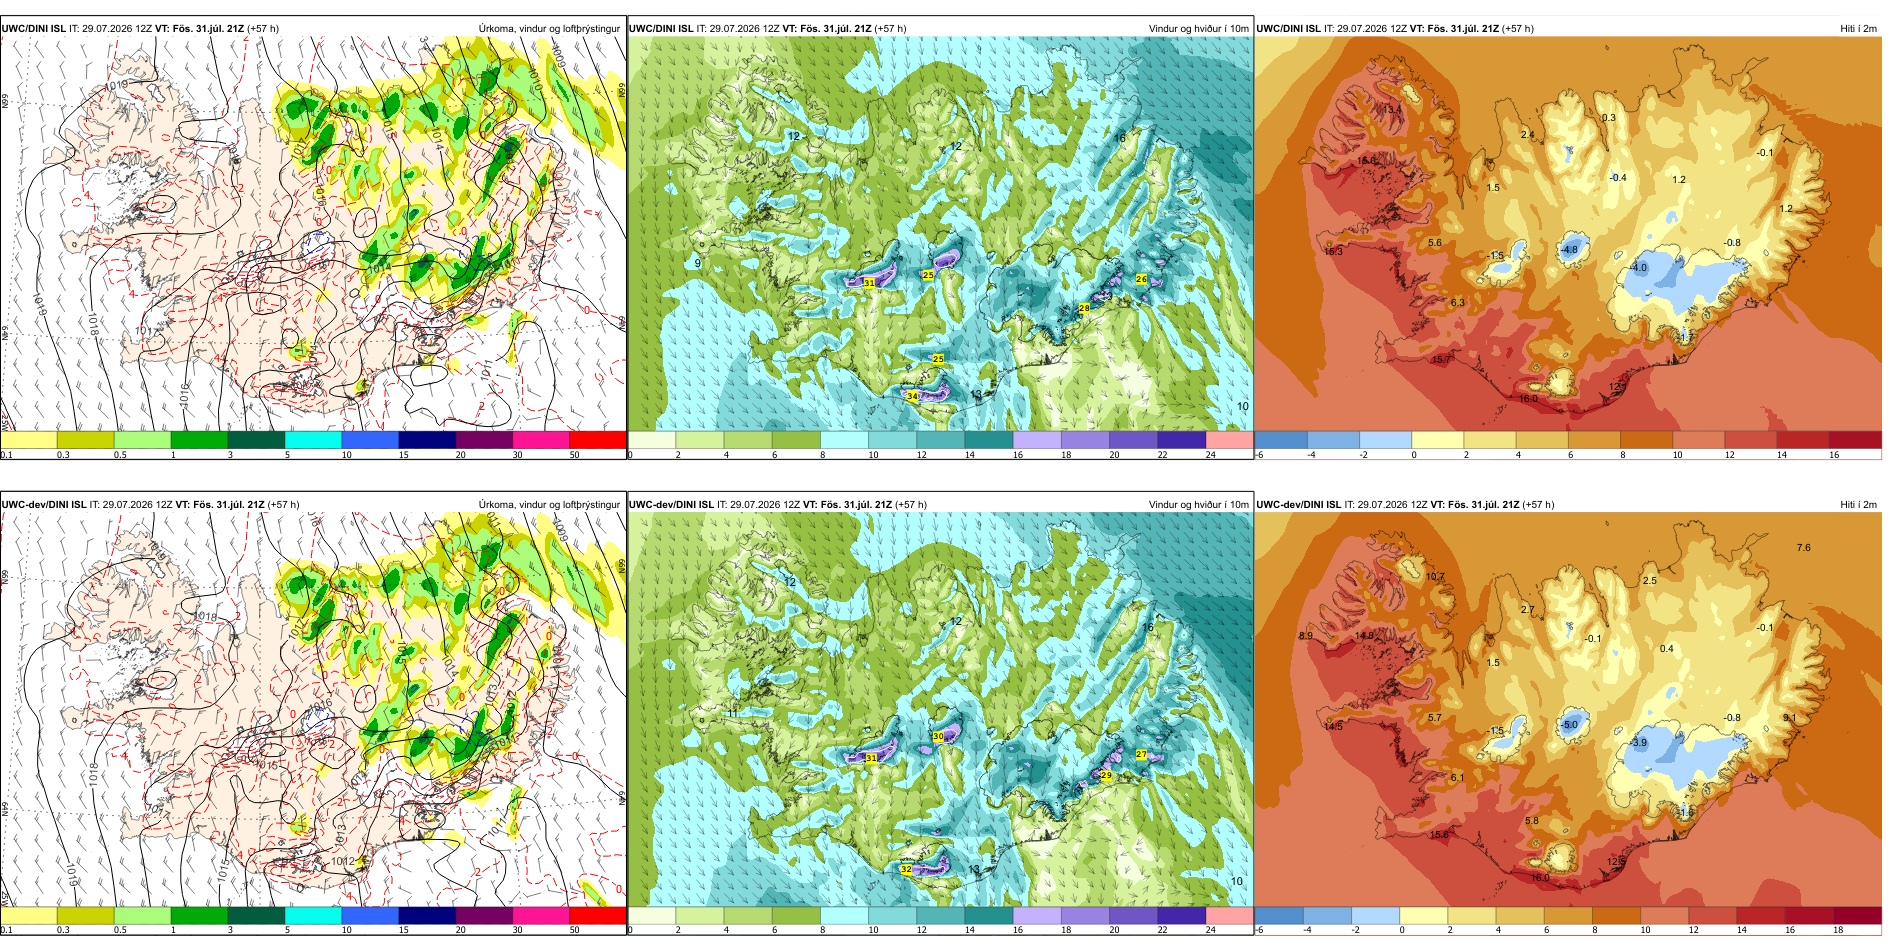Click gust label '34' on top wind map
Viewport: 1900px width, 950px height.
pyautogui.click(x=912, y=396)
